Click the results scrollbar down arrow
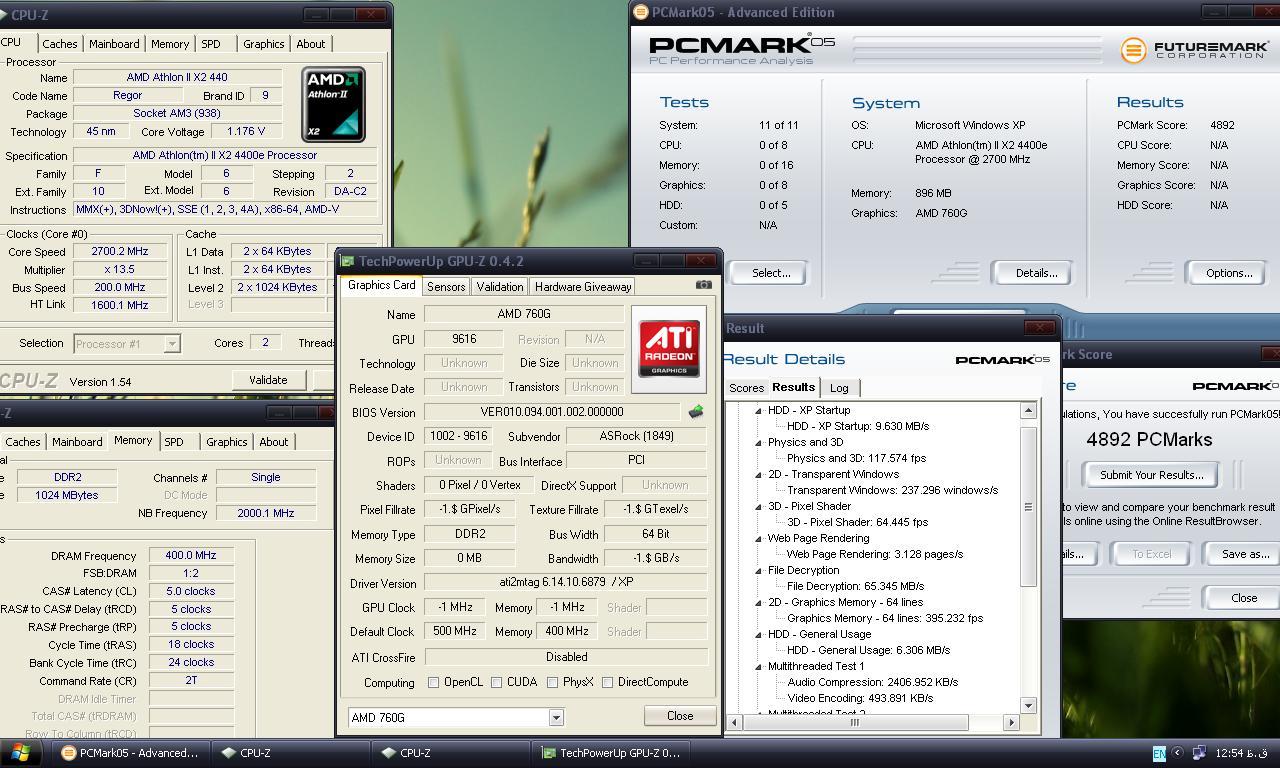This screenshot has width=1280, height=768. (x=1027, y=705)
